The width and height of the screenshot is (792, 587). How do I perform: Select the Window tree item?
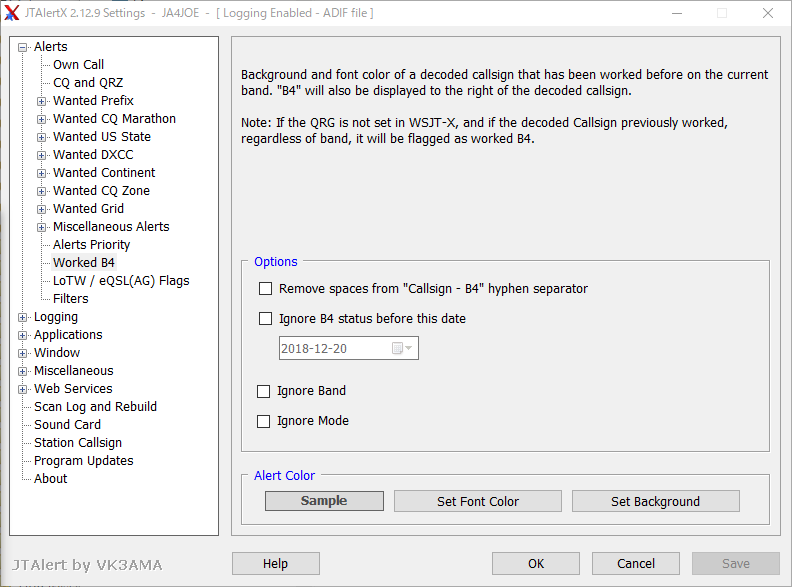tap(57, 353)
